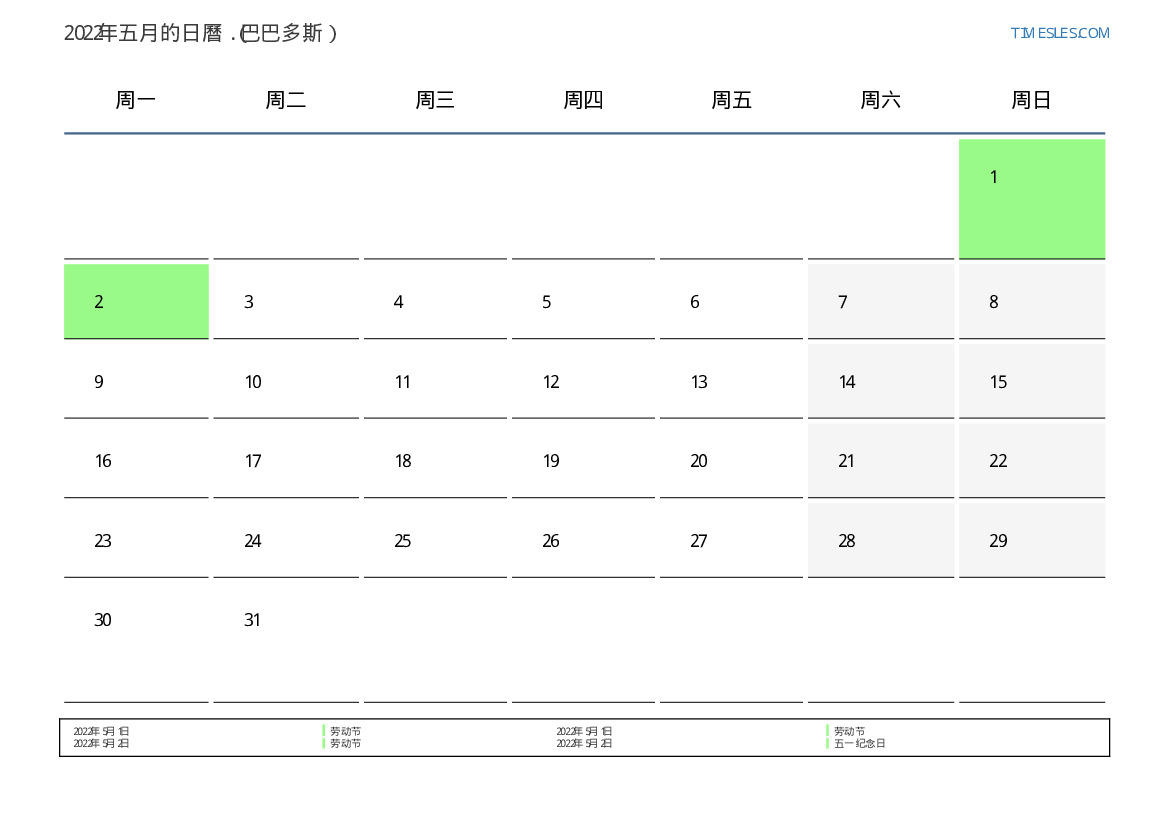The image size is (1169, 827).
Task: Select Saturday date 14
Action: (x=880, y=380)
